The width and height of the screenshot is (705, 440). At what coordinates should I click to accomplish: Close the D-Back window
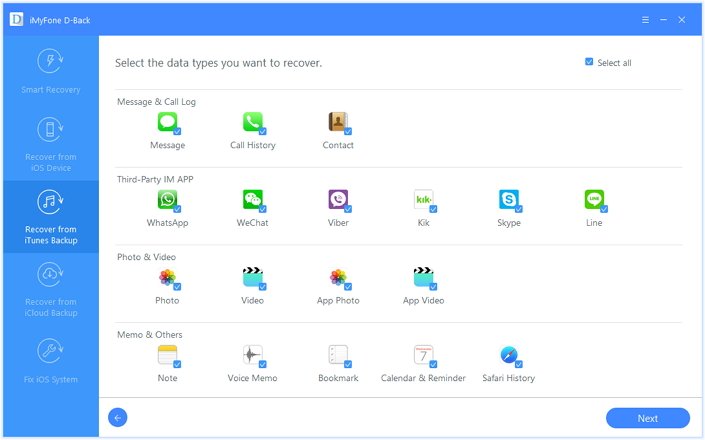click(682, 20)
